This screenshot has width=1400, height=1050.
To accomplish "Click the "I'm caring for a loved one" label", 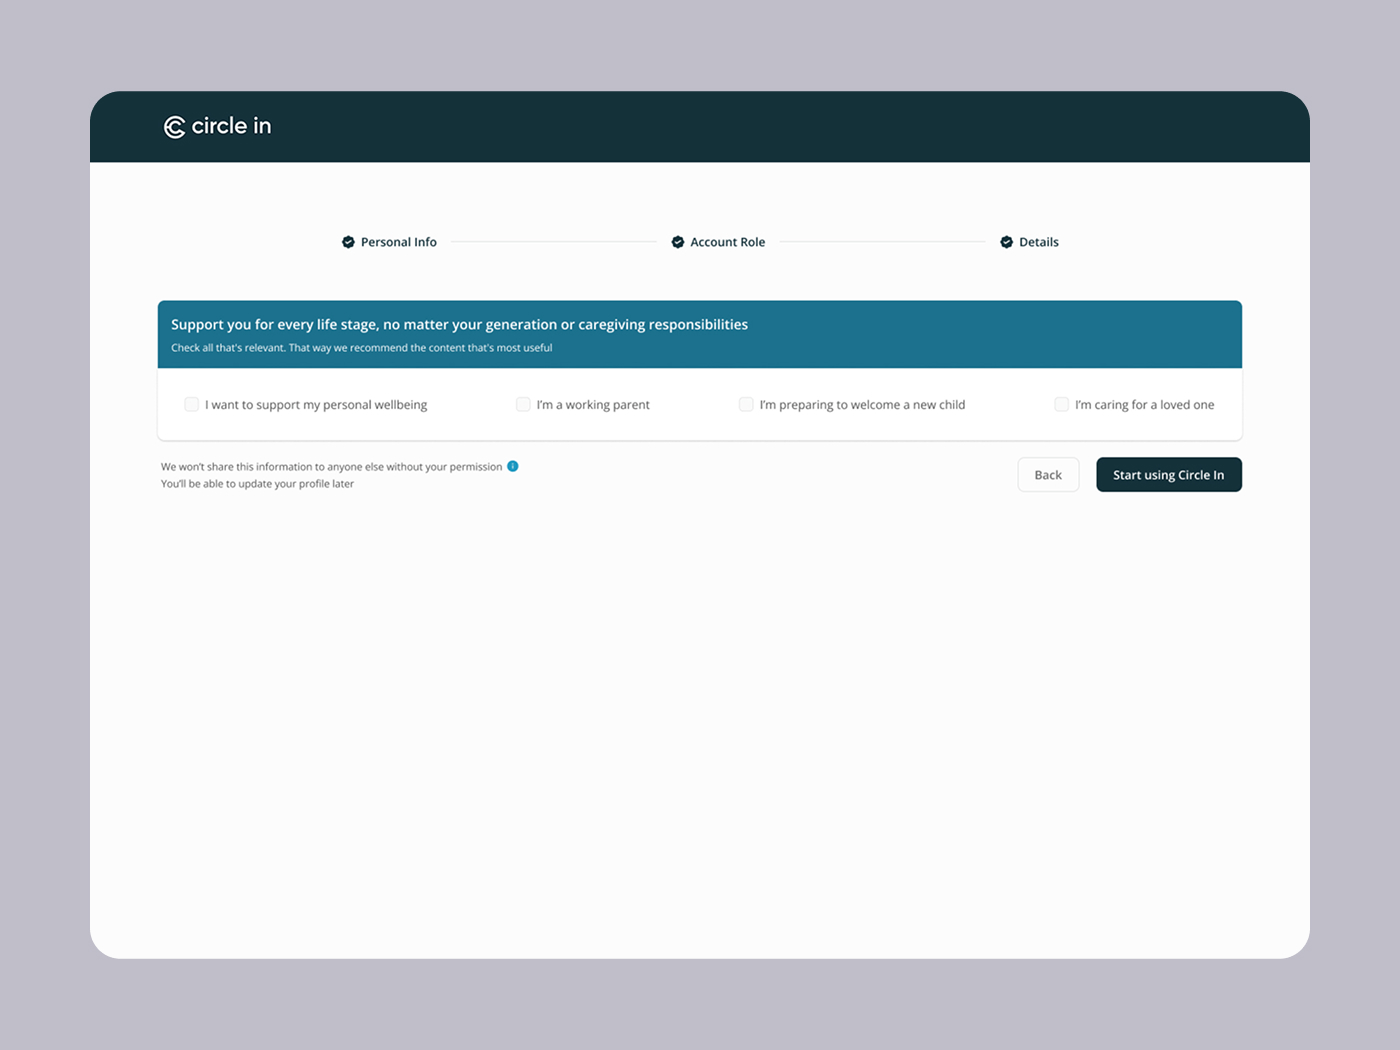I will [x=1145, y=404].
